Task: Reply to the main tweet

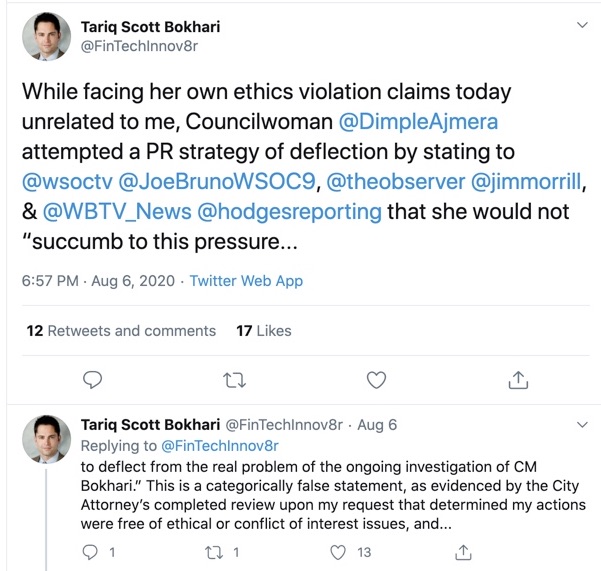Action: 93,380
